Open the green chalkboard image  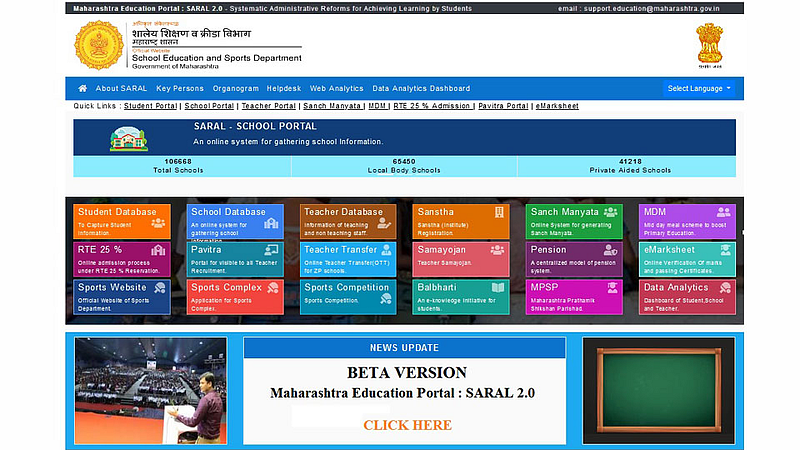659,390
